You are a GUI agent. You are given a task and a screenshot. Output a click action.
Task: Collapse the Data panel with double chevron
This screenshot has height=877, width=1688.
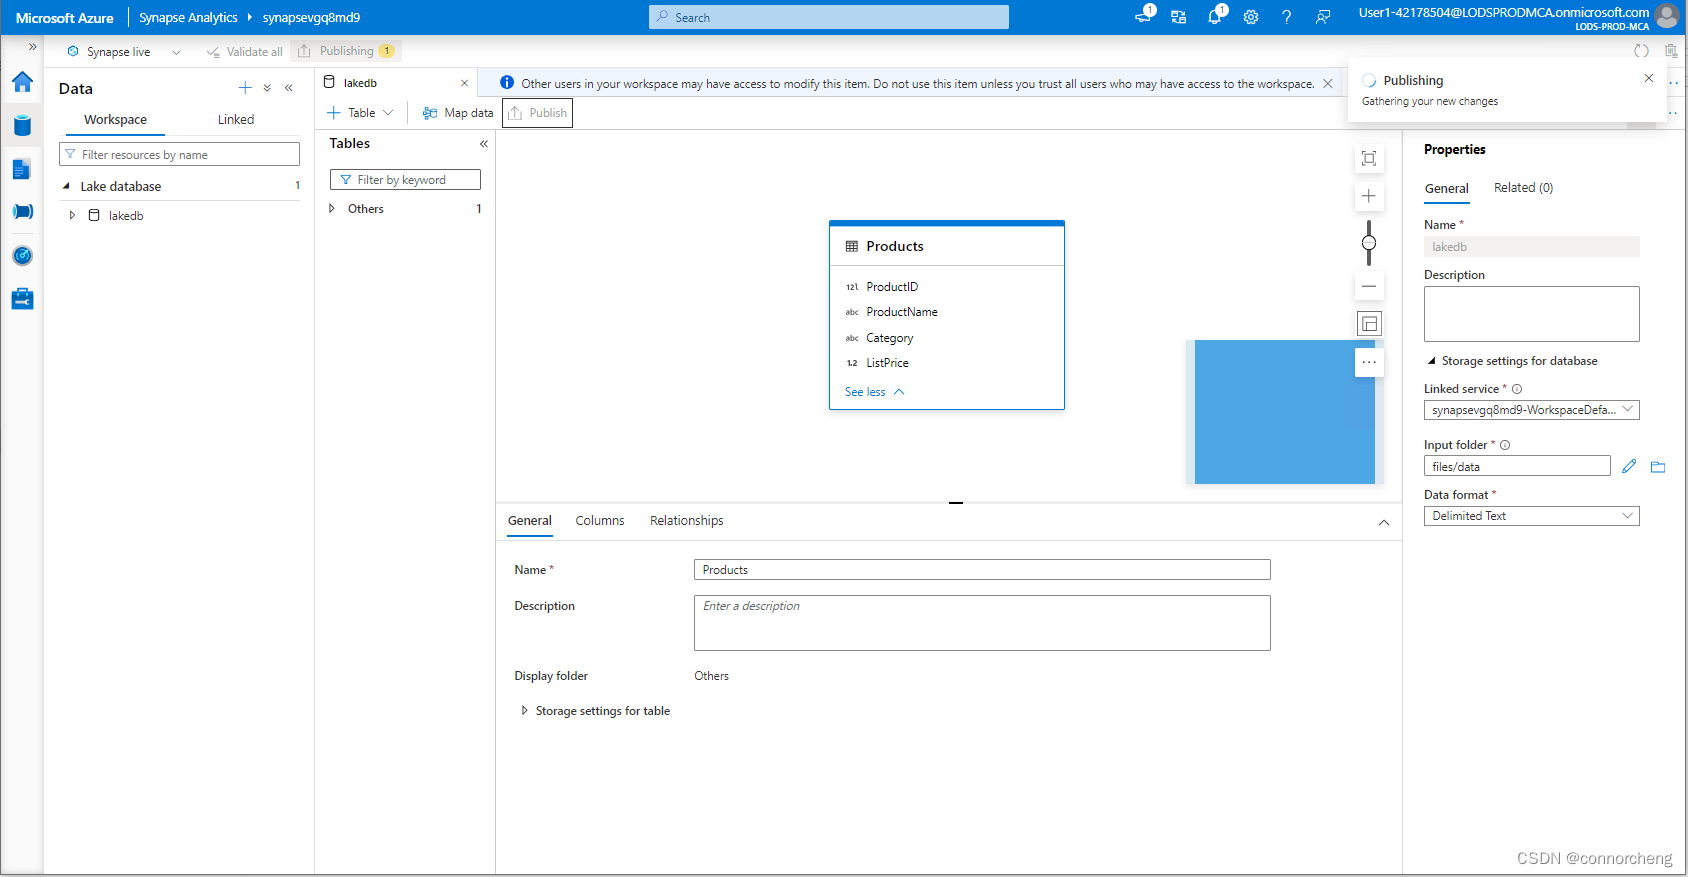(x=289, y=88)
